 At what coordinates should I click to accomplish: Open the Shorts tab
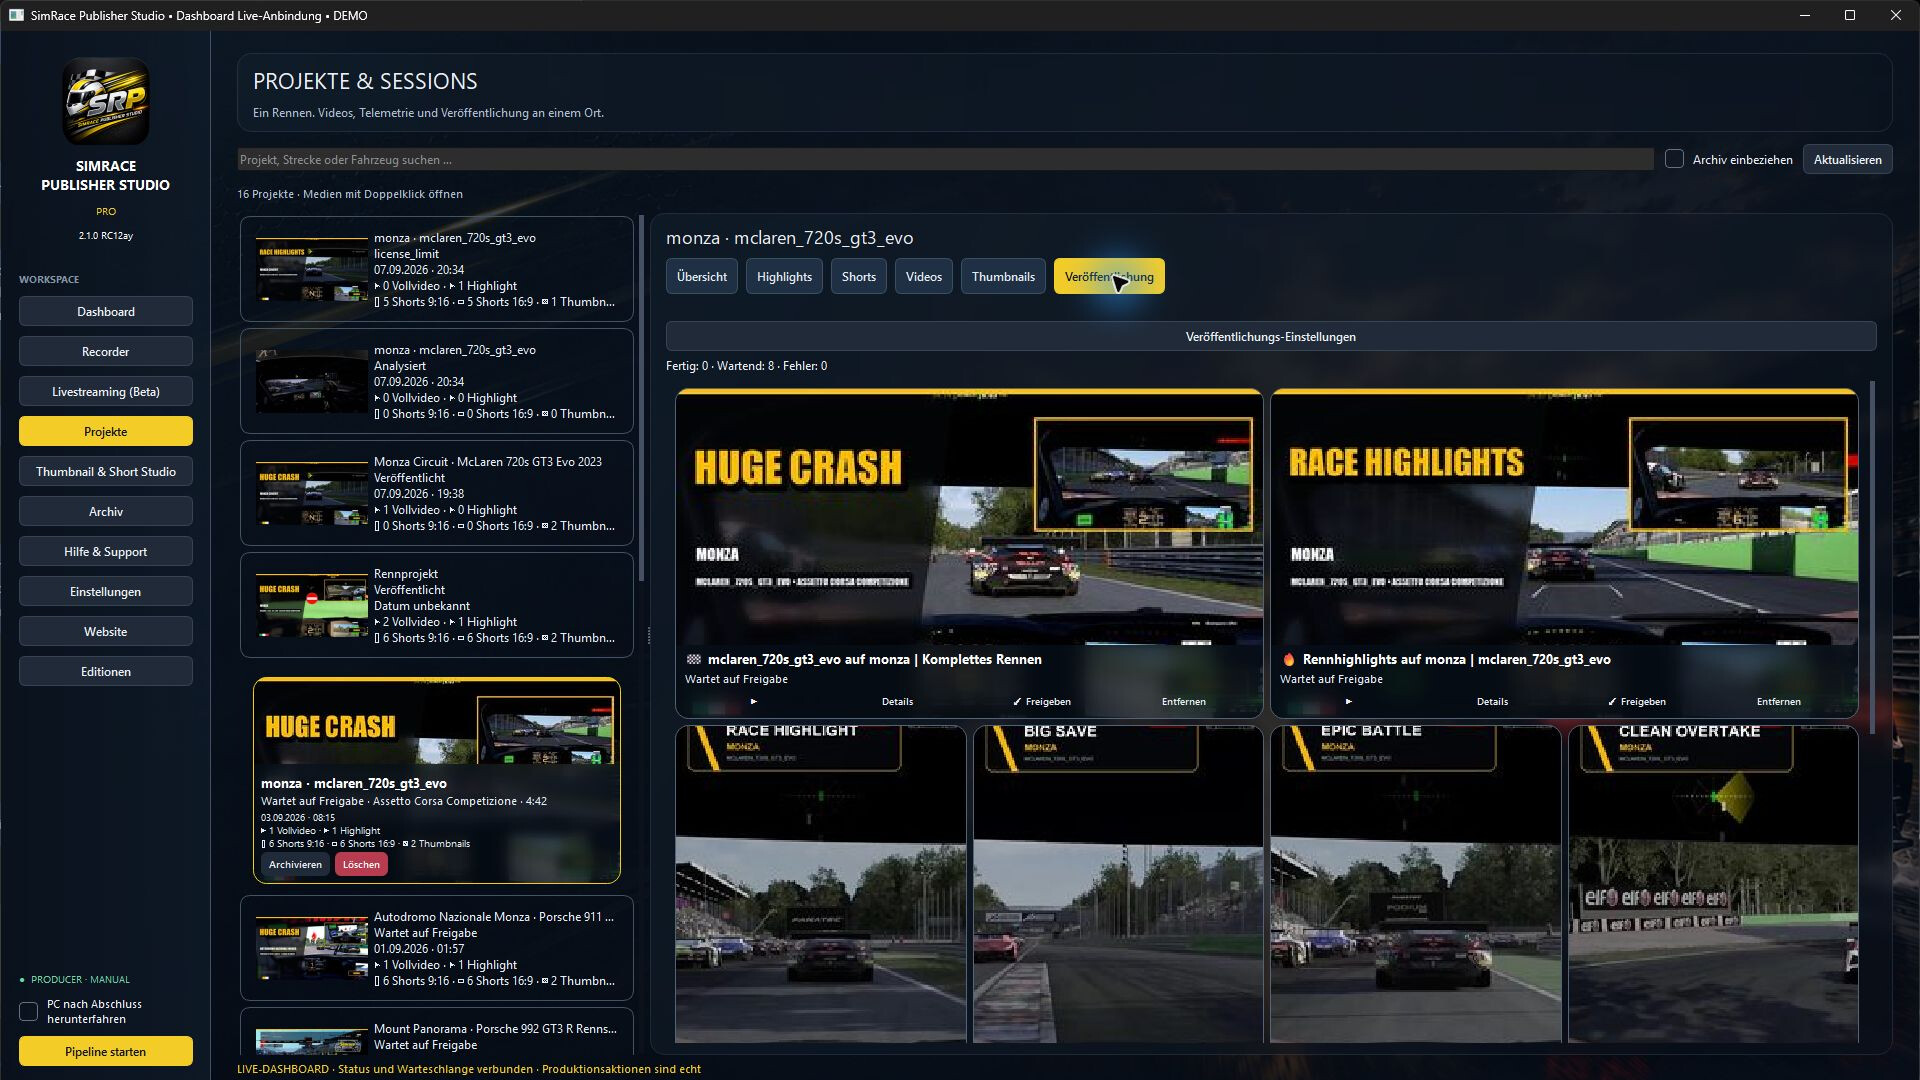pyautogui.click(x=858, y=276)
